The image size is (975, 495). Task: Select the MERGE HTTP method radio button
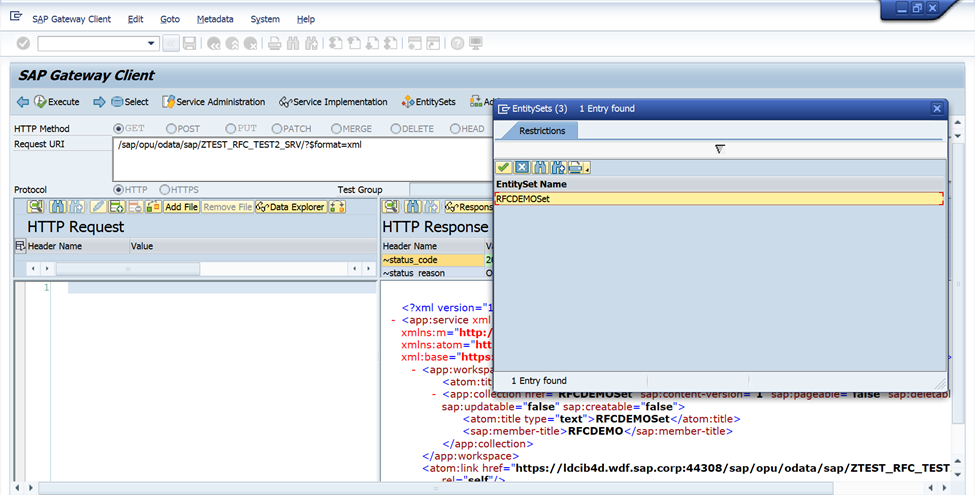tap(336, 129)
